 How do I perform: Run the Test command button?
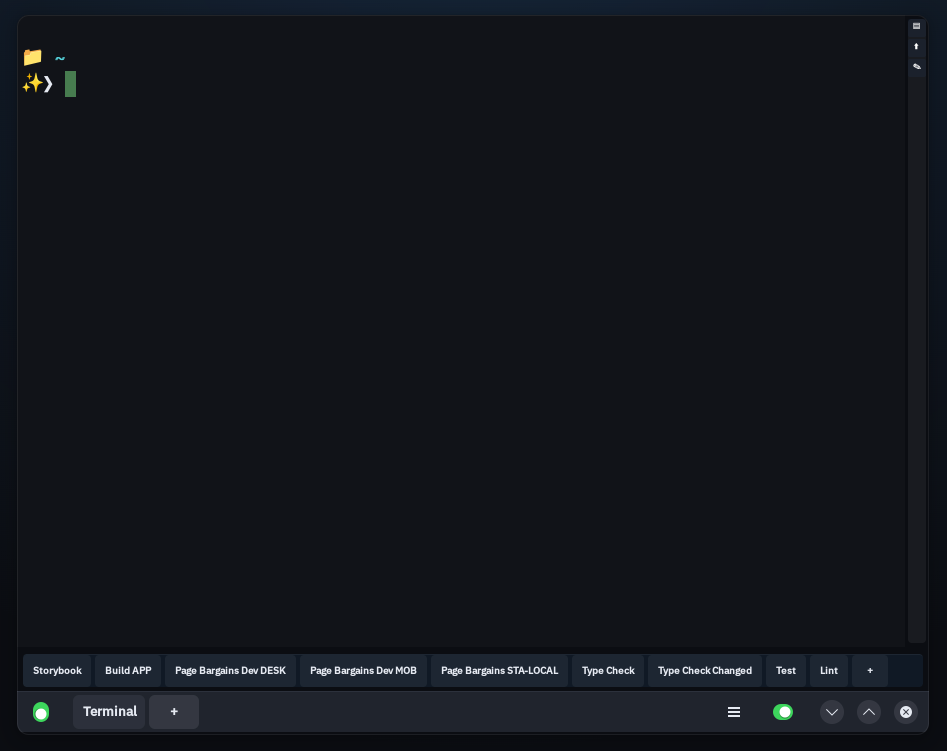(786, 671)
